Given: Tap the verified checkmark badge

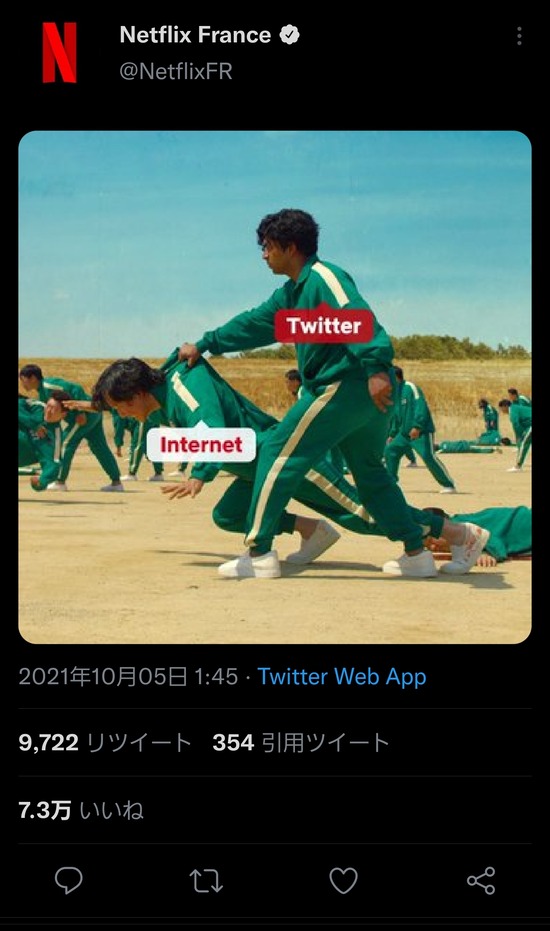Looking at the screenshot, I should 289,35.
